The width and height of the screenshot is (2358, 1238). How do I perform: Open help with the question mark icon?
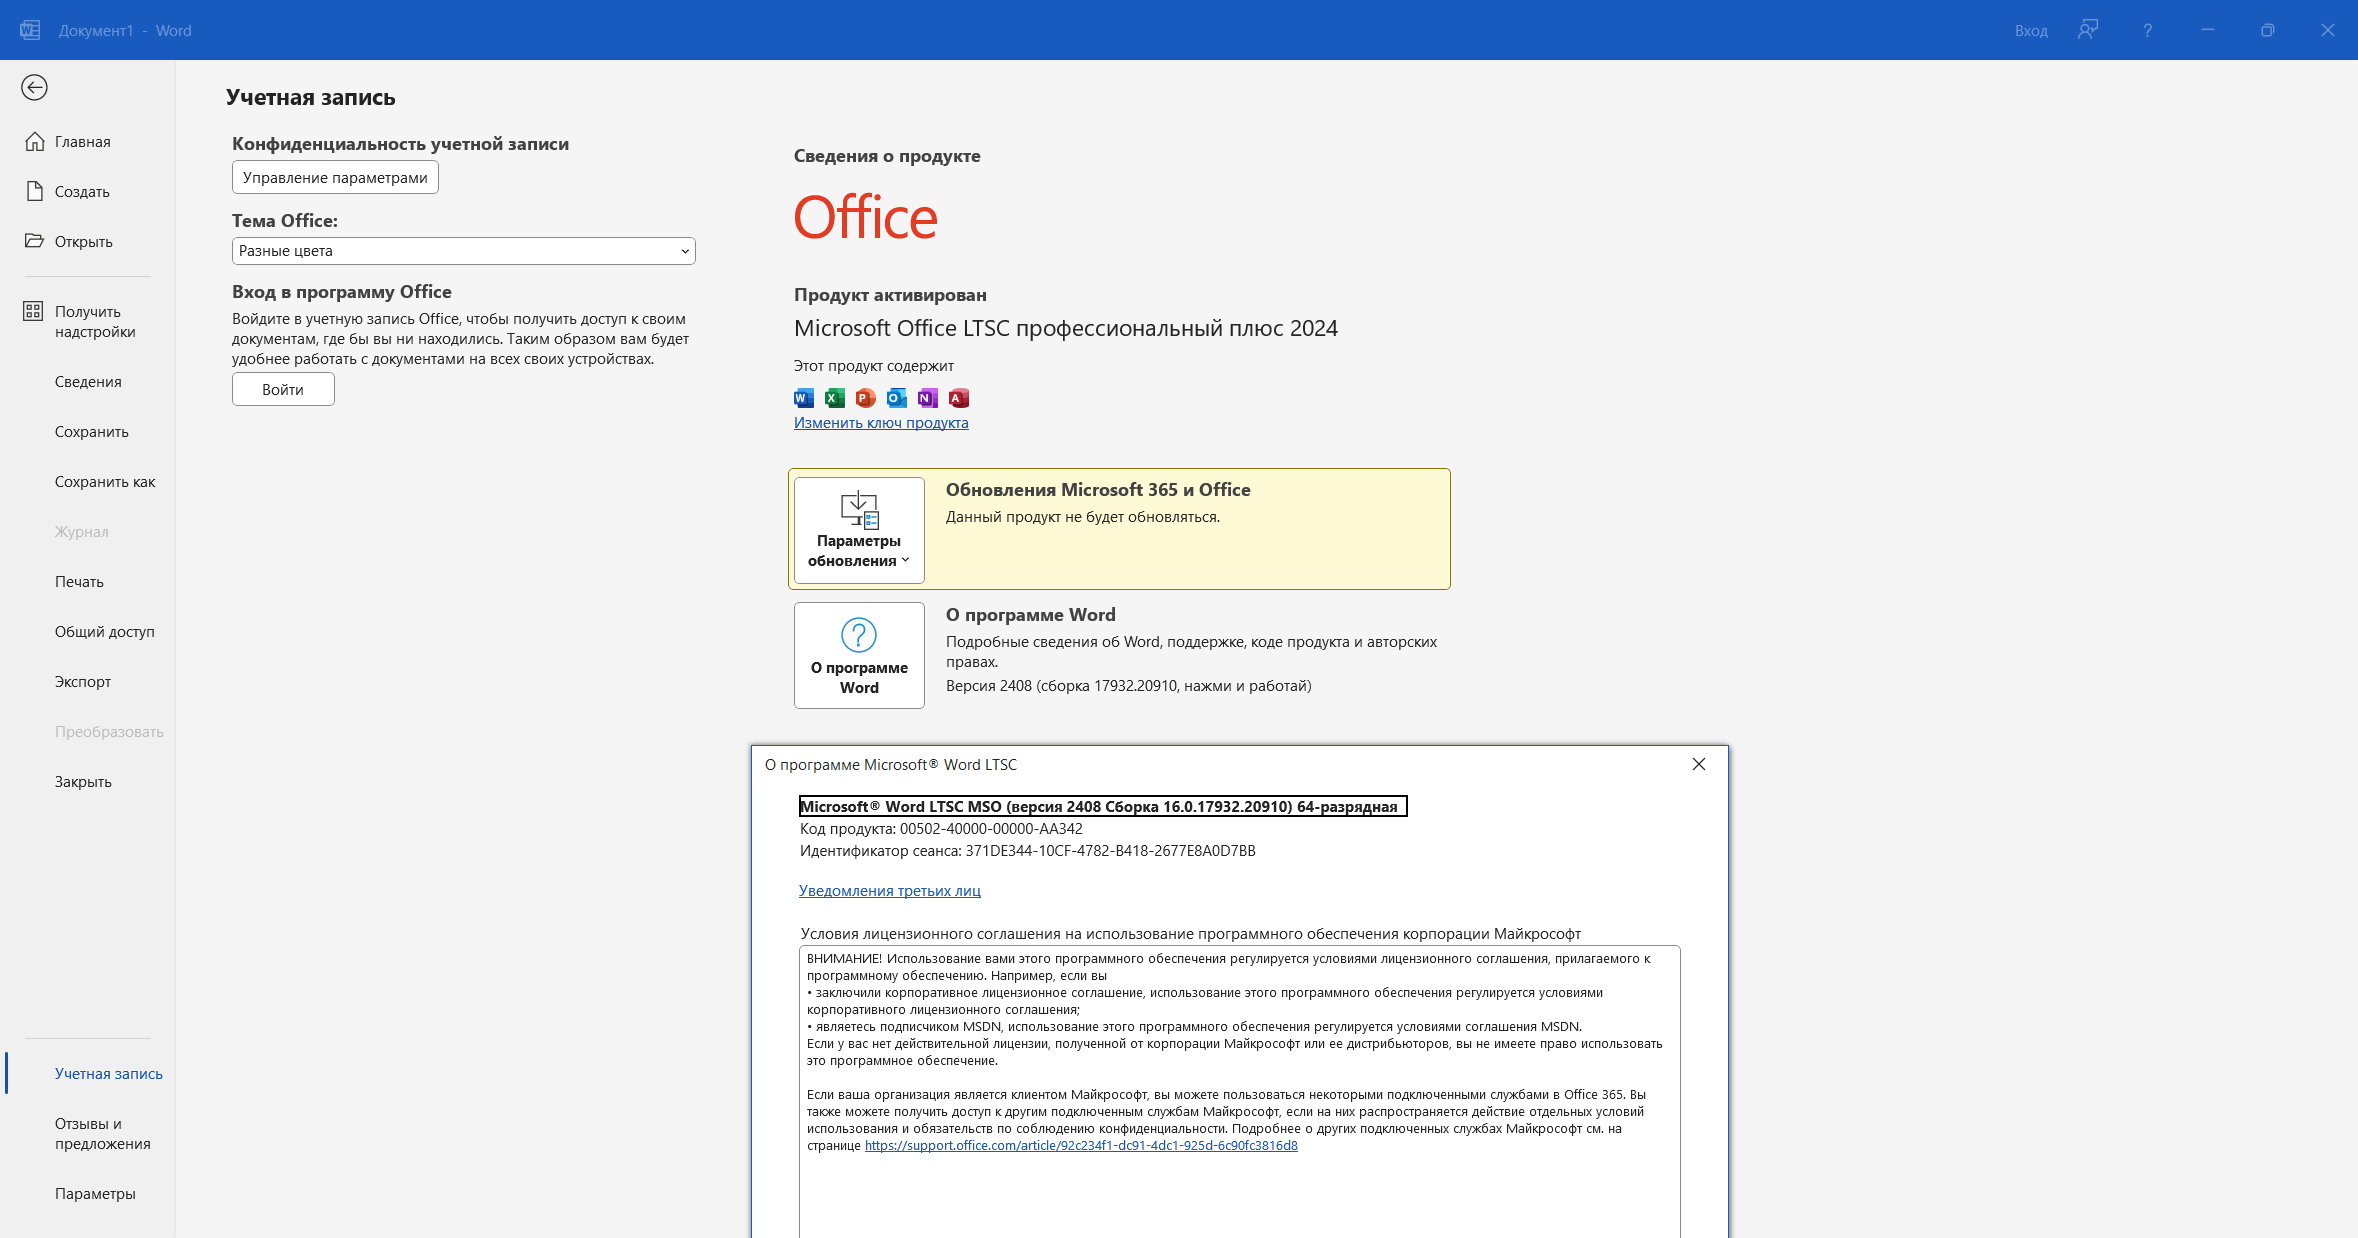pyautogui.click(x=2147, y=30)
